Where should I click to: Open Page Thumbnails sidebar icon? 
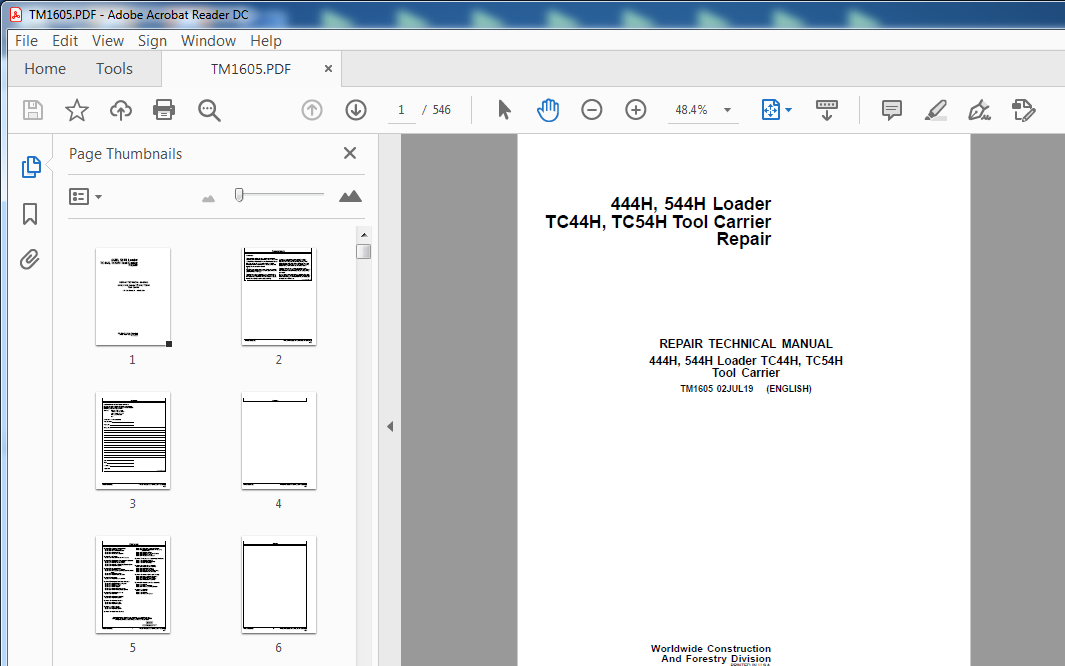[x=31, y=167]
